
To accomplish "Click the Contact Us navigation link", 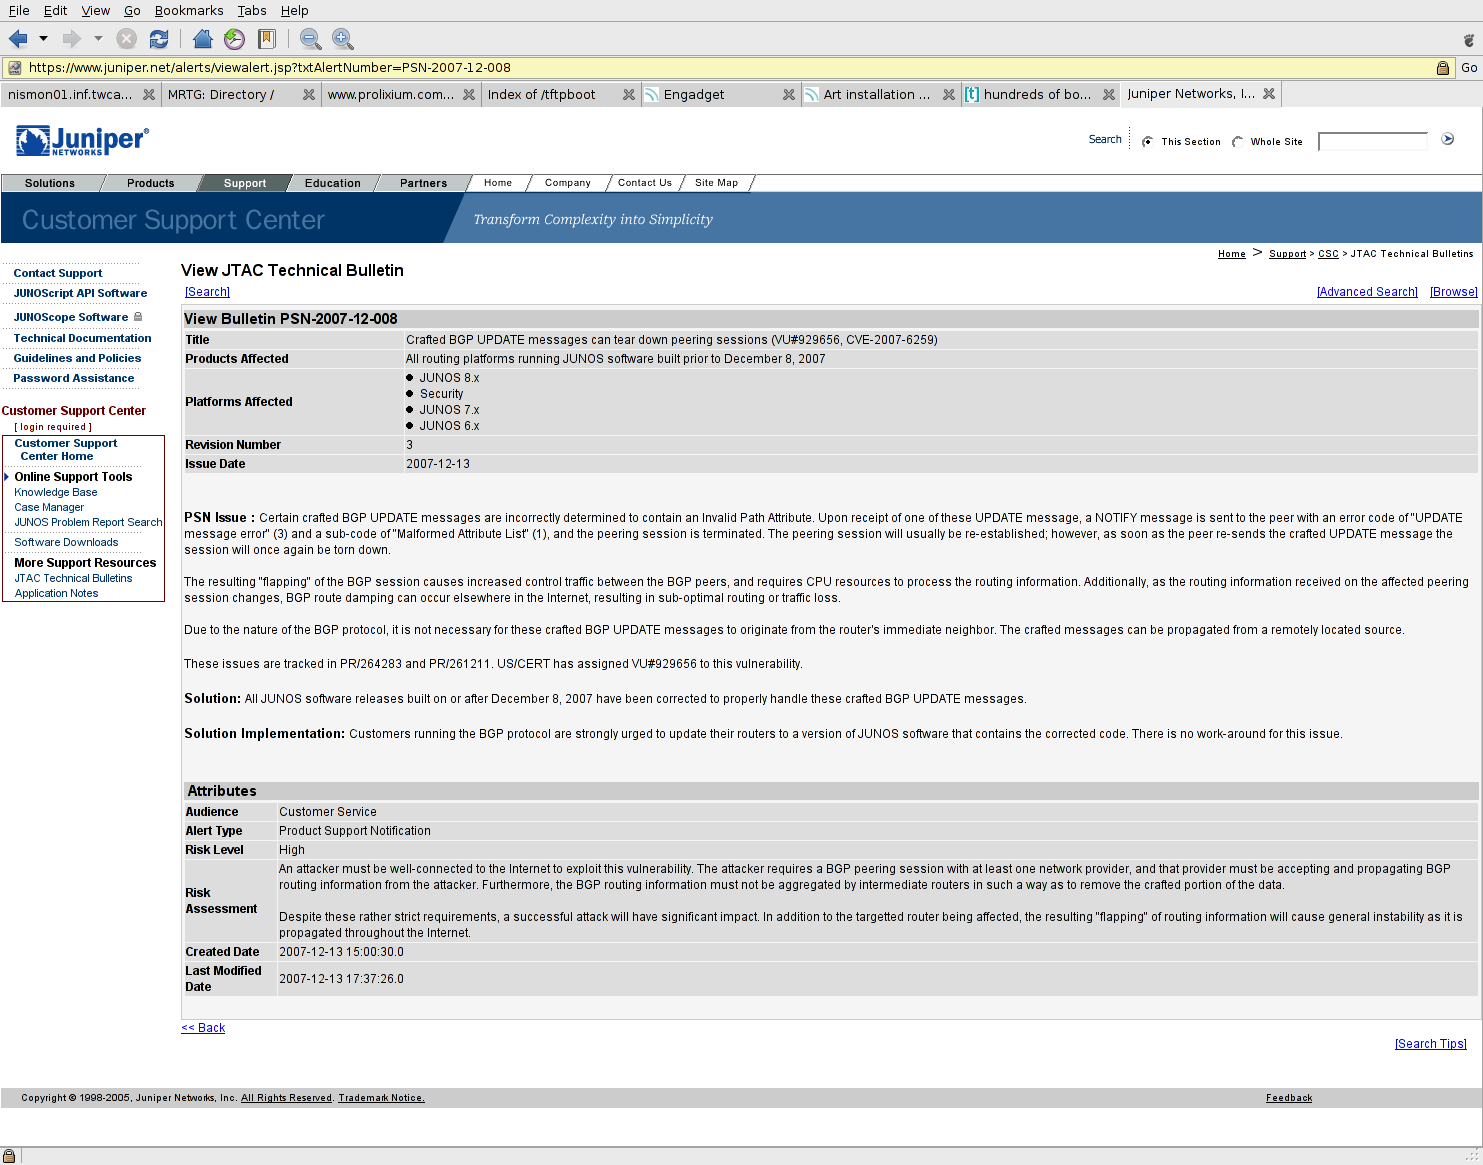I will click(x=645, y=183).
